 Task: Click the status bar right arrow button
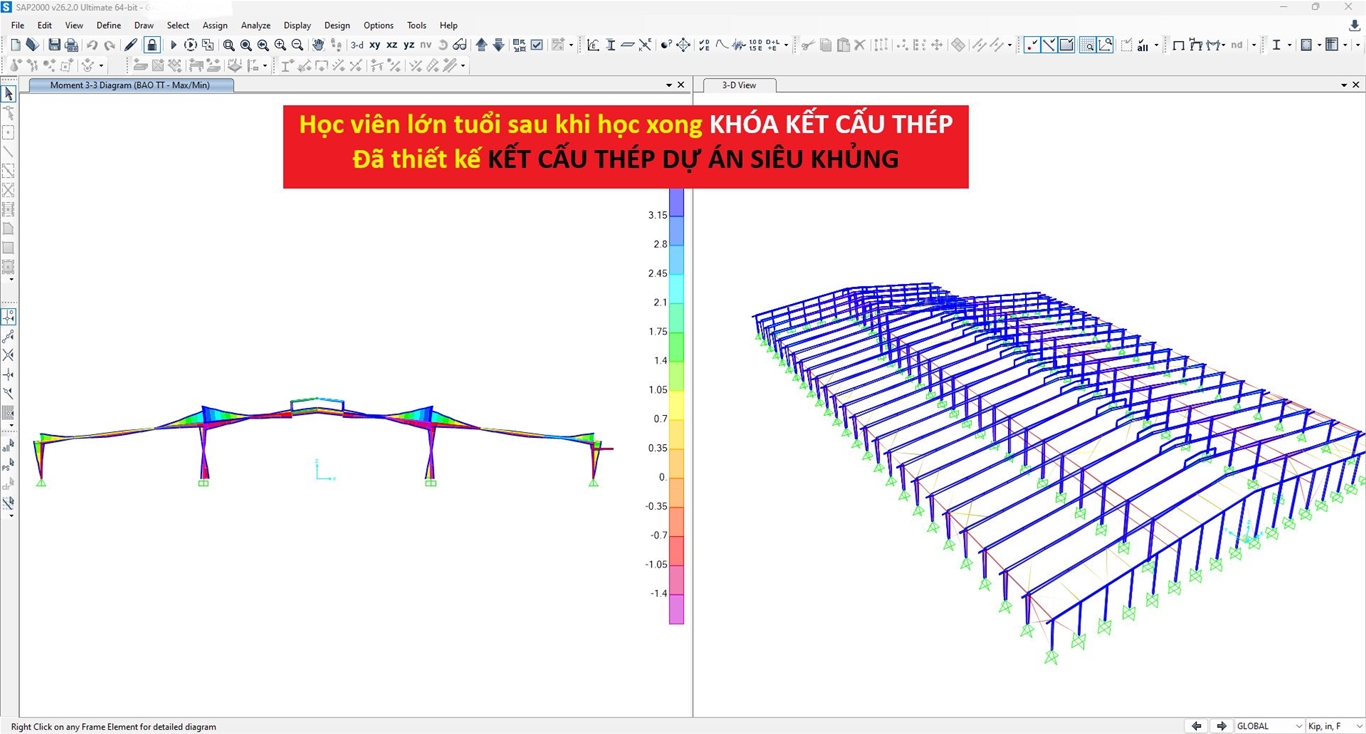click(1220, 726)
